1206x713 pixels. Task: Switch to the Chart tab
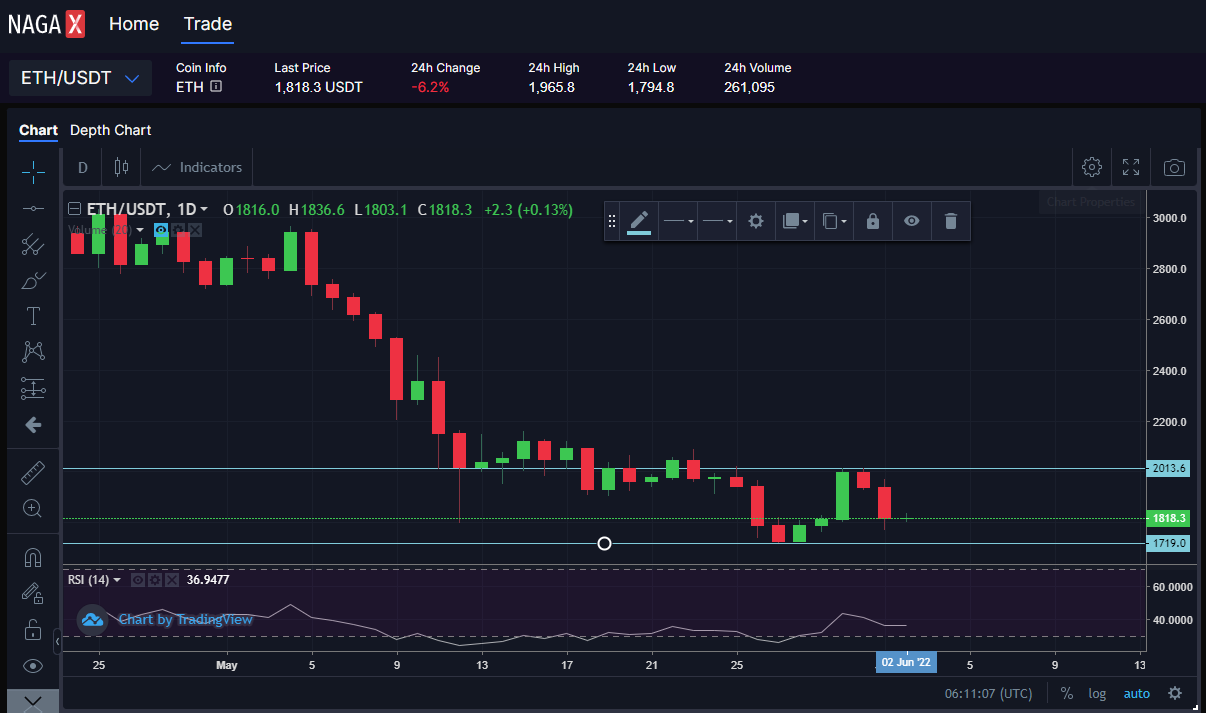(x=39, y=130)
